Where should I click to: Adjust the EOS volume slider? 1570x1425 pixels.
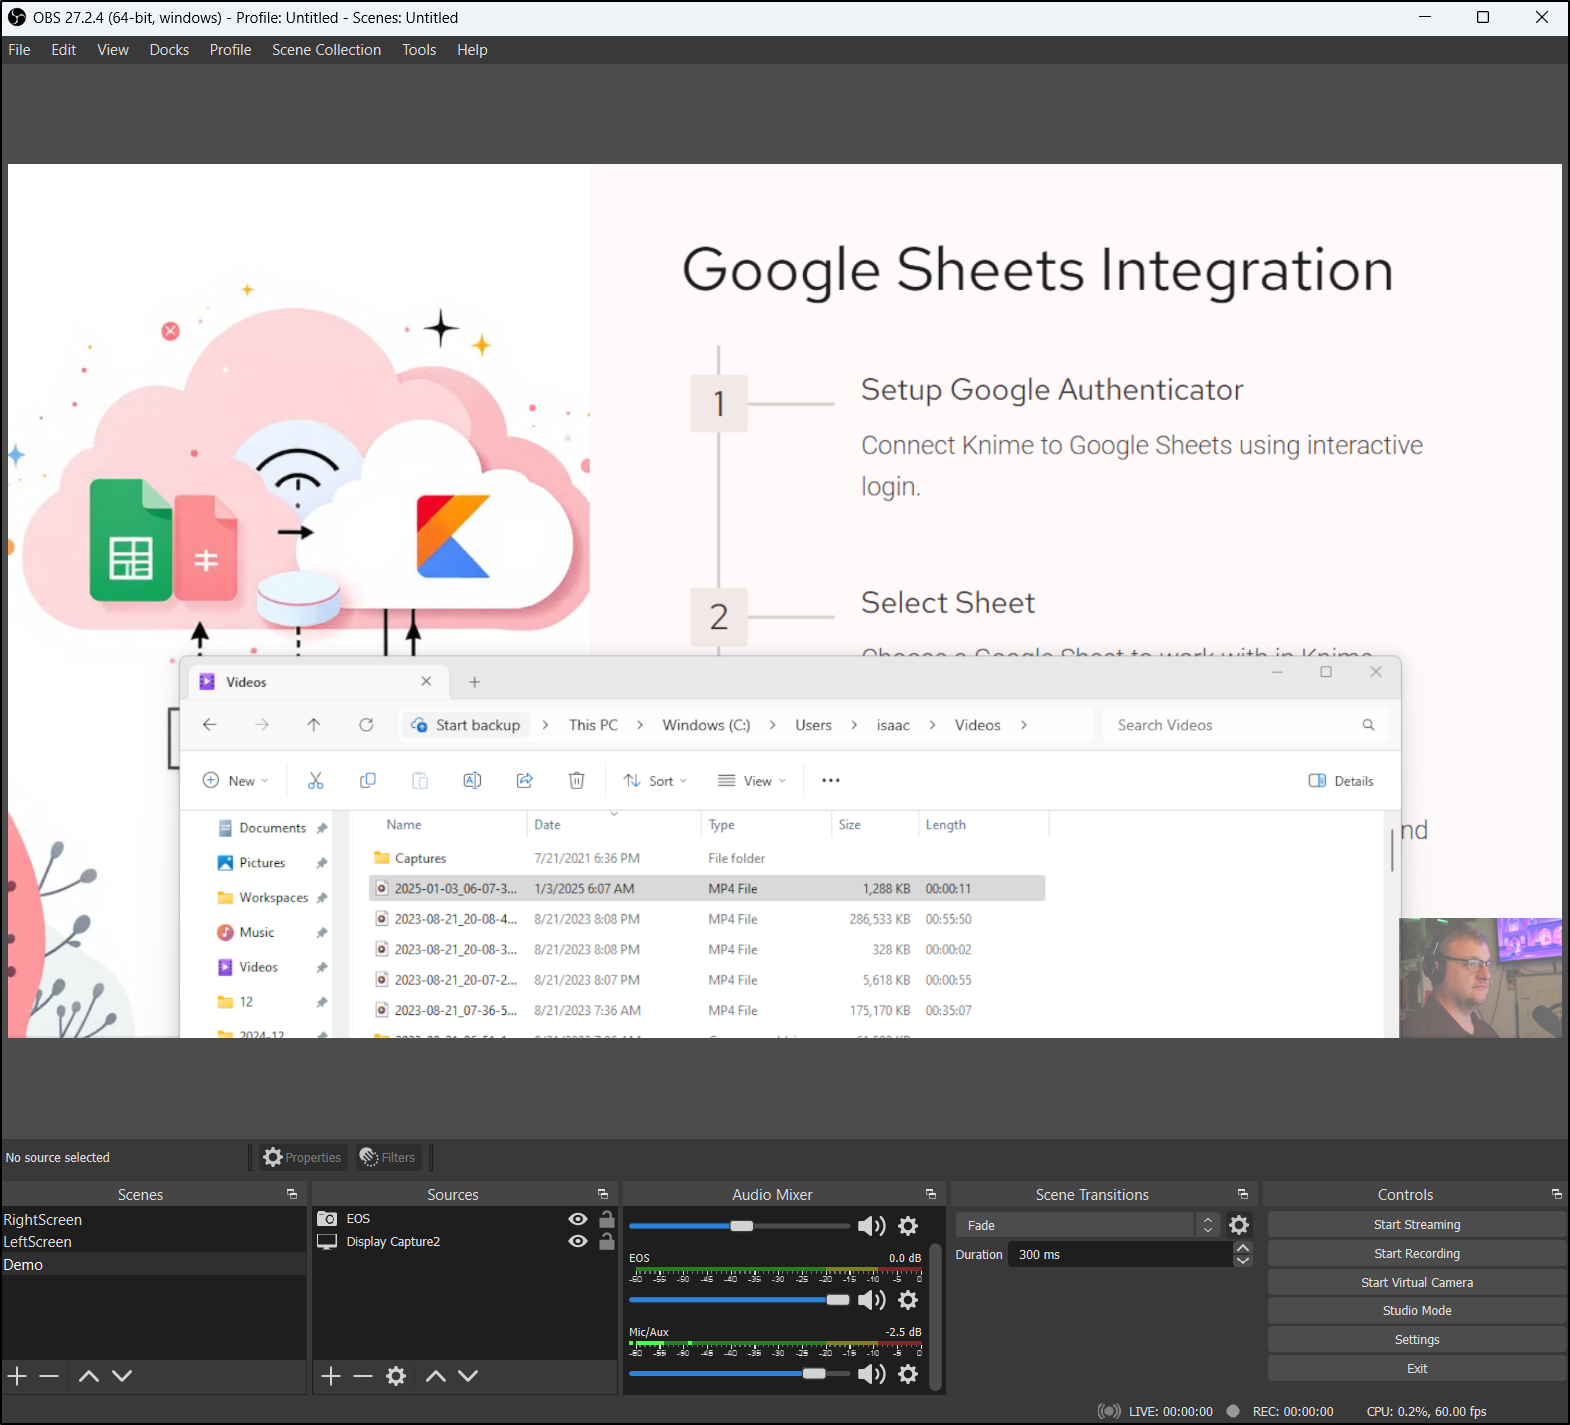837,1300
